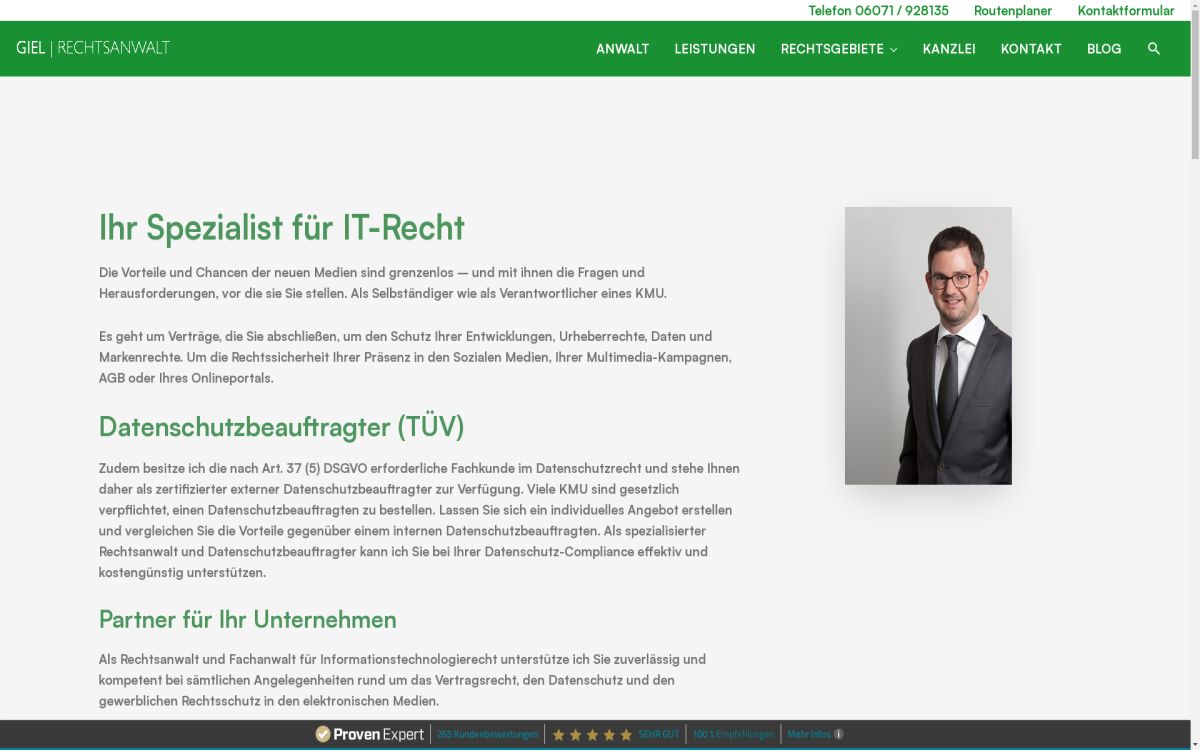Call via the Telefon 06071 / 928135 link

click(x=879, y=11)
